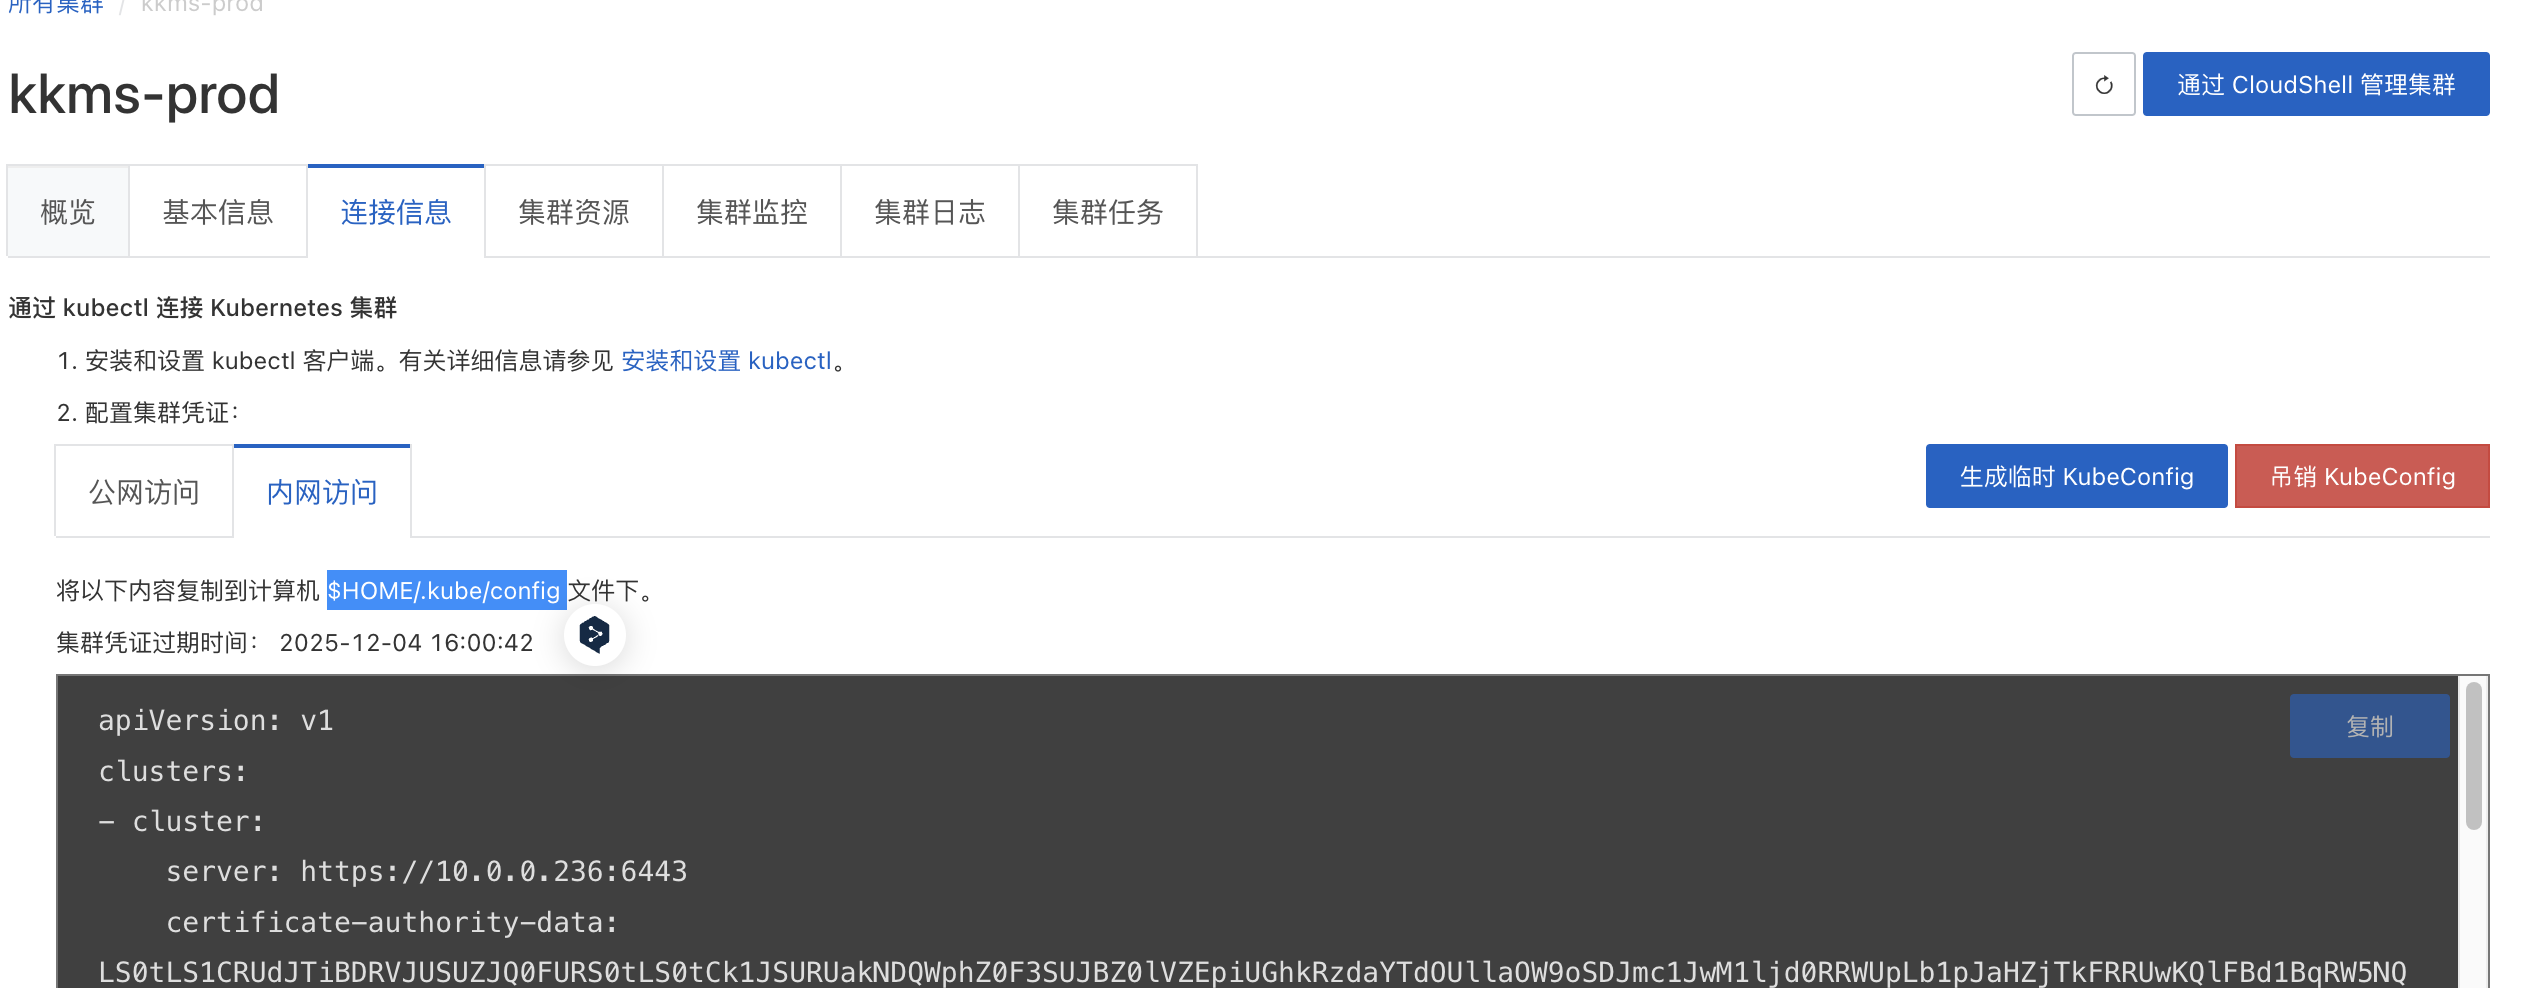This screenshot has height=988, width=2530.
Task: Navigate back via 所有集群 breadcrumb
Action: pyautogui.click(x=55, y=7)
